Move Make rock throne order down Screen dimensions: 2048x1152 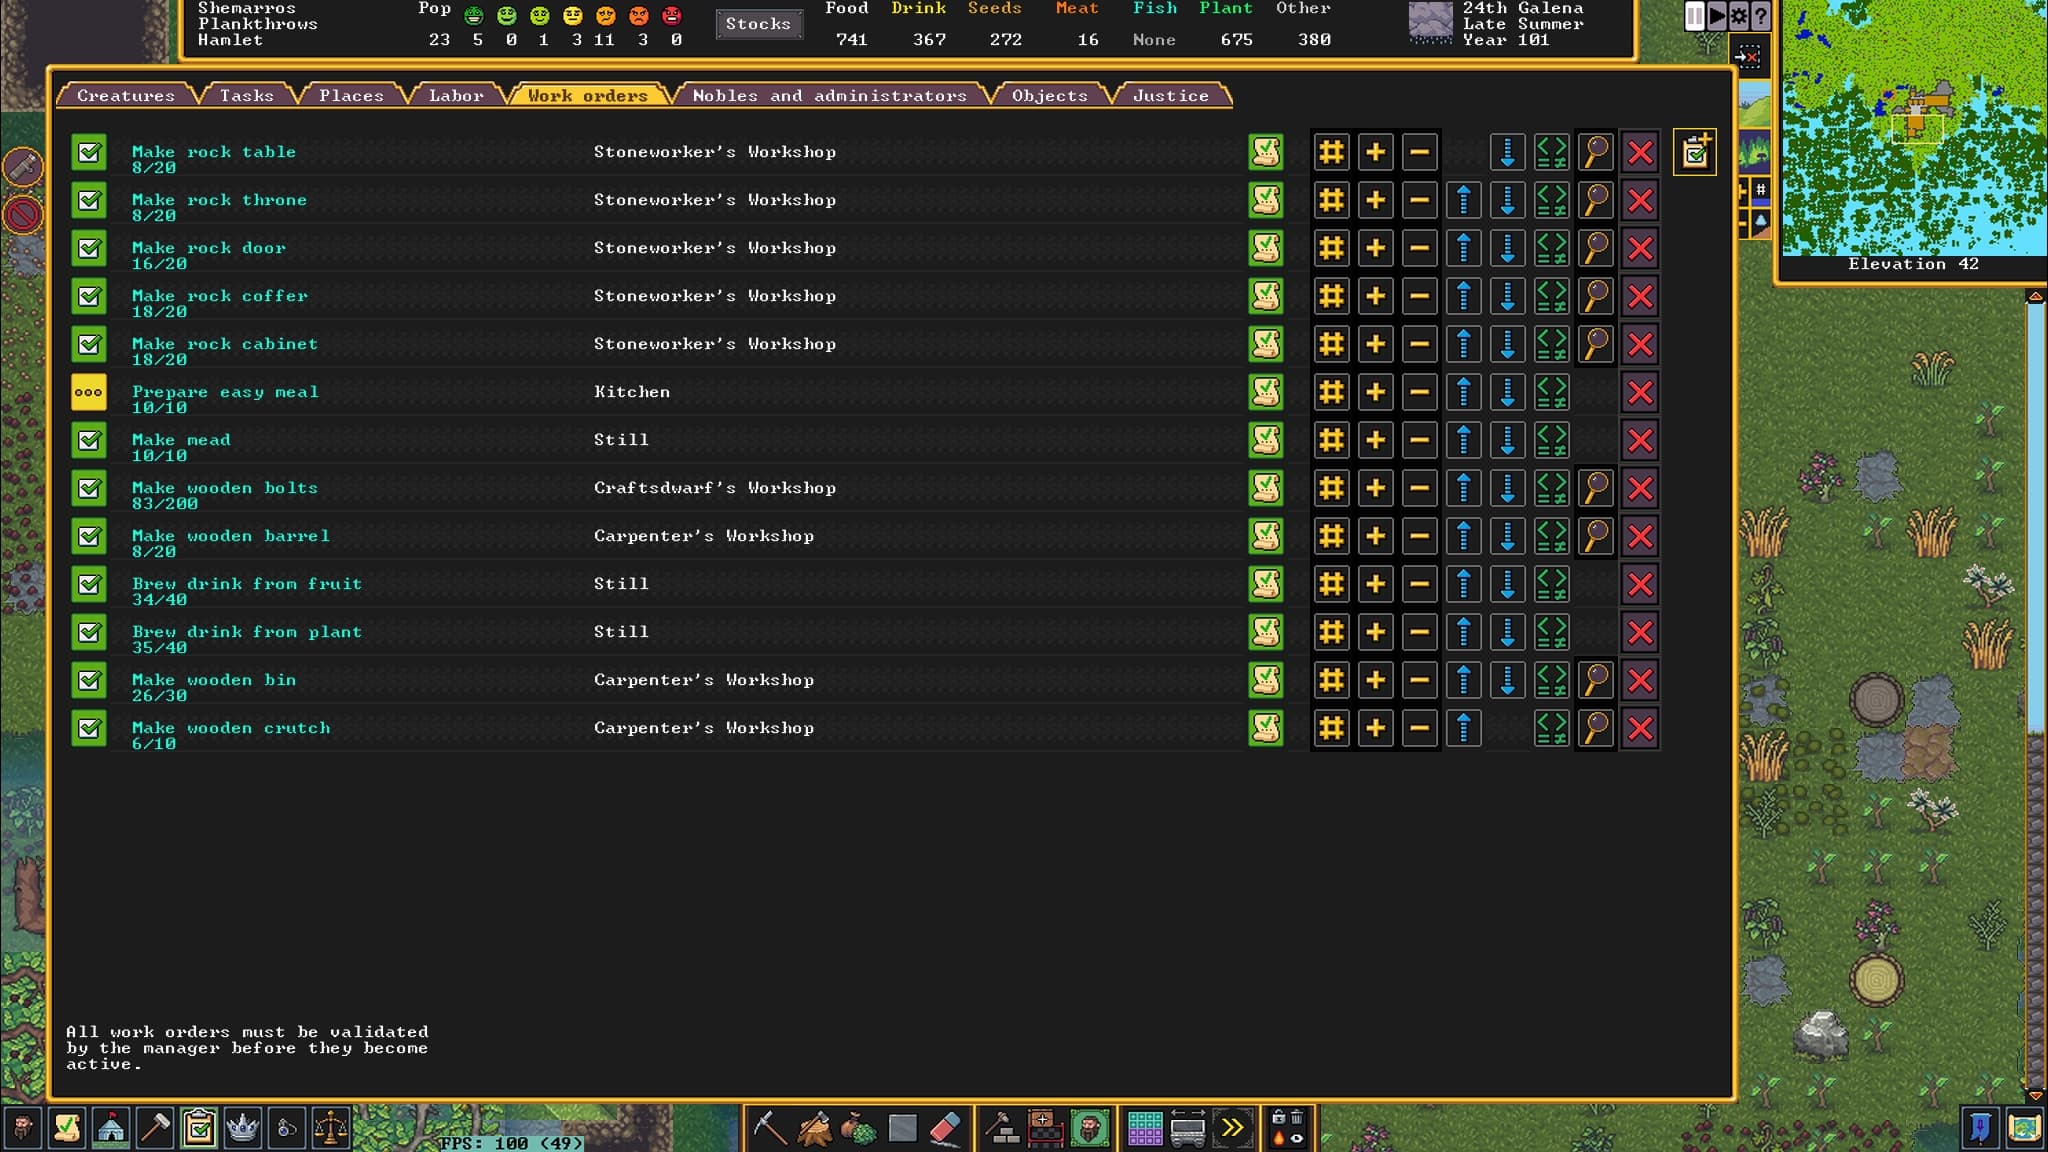1507,201
